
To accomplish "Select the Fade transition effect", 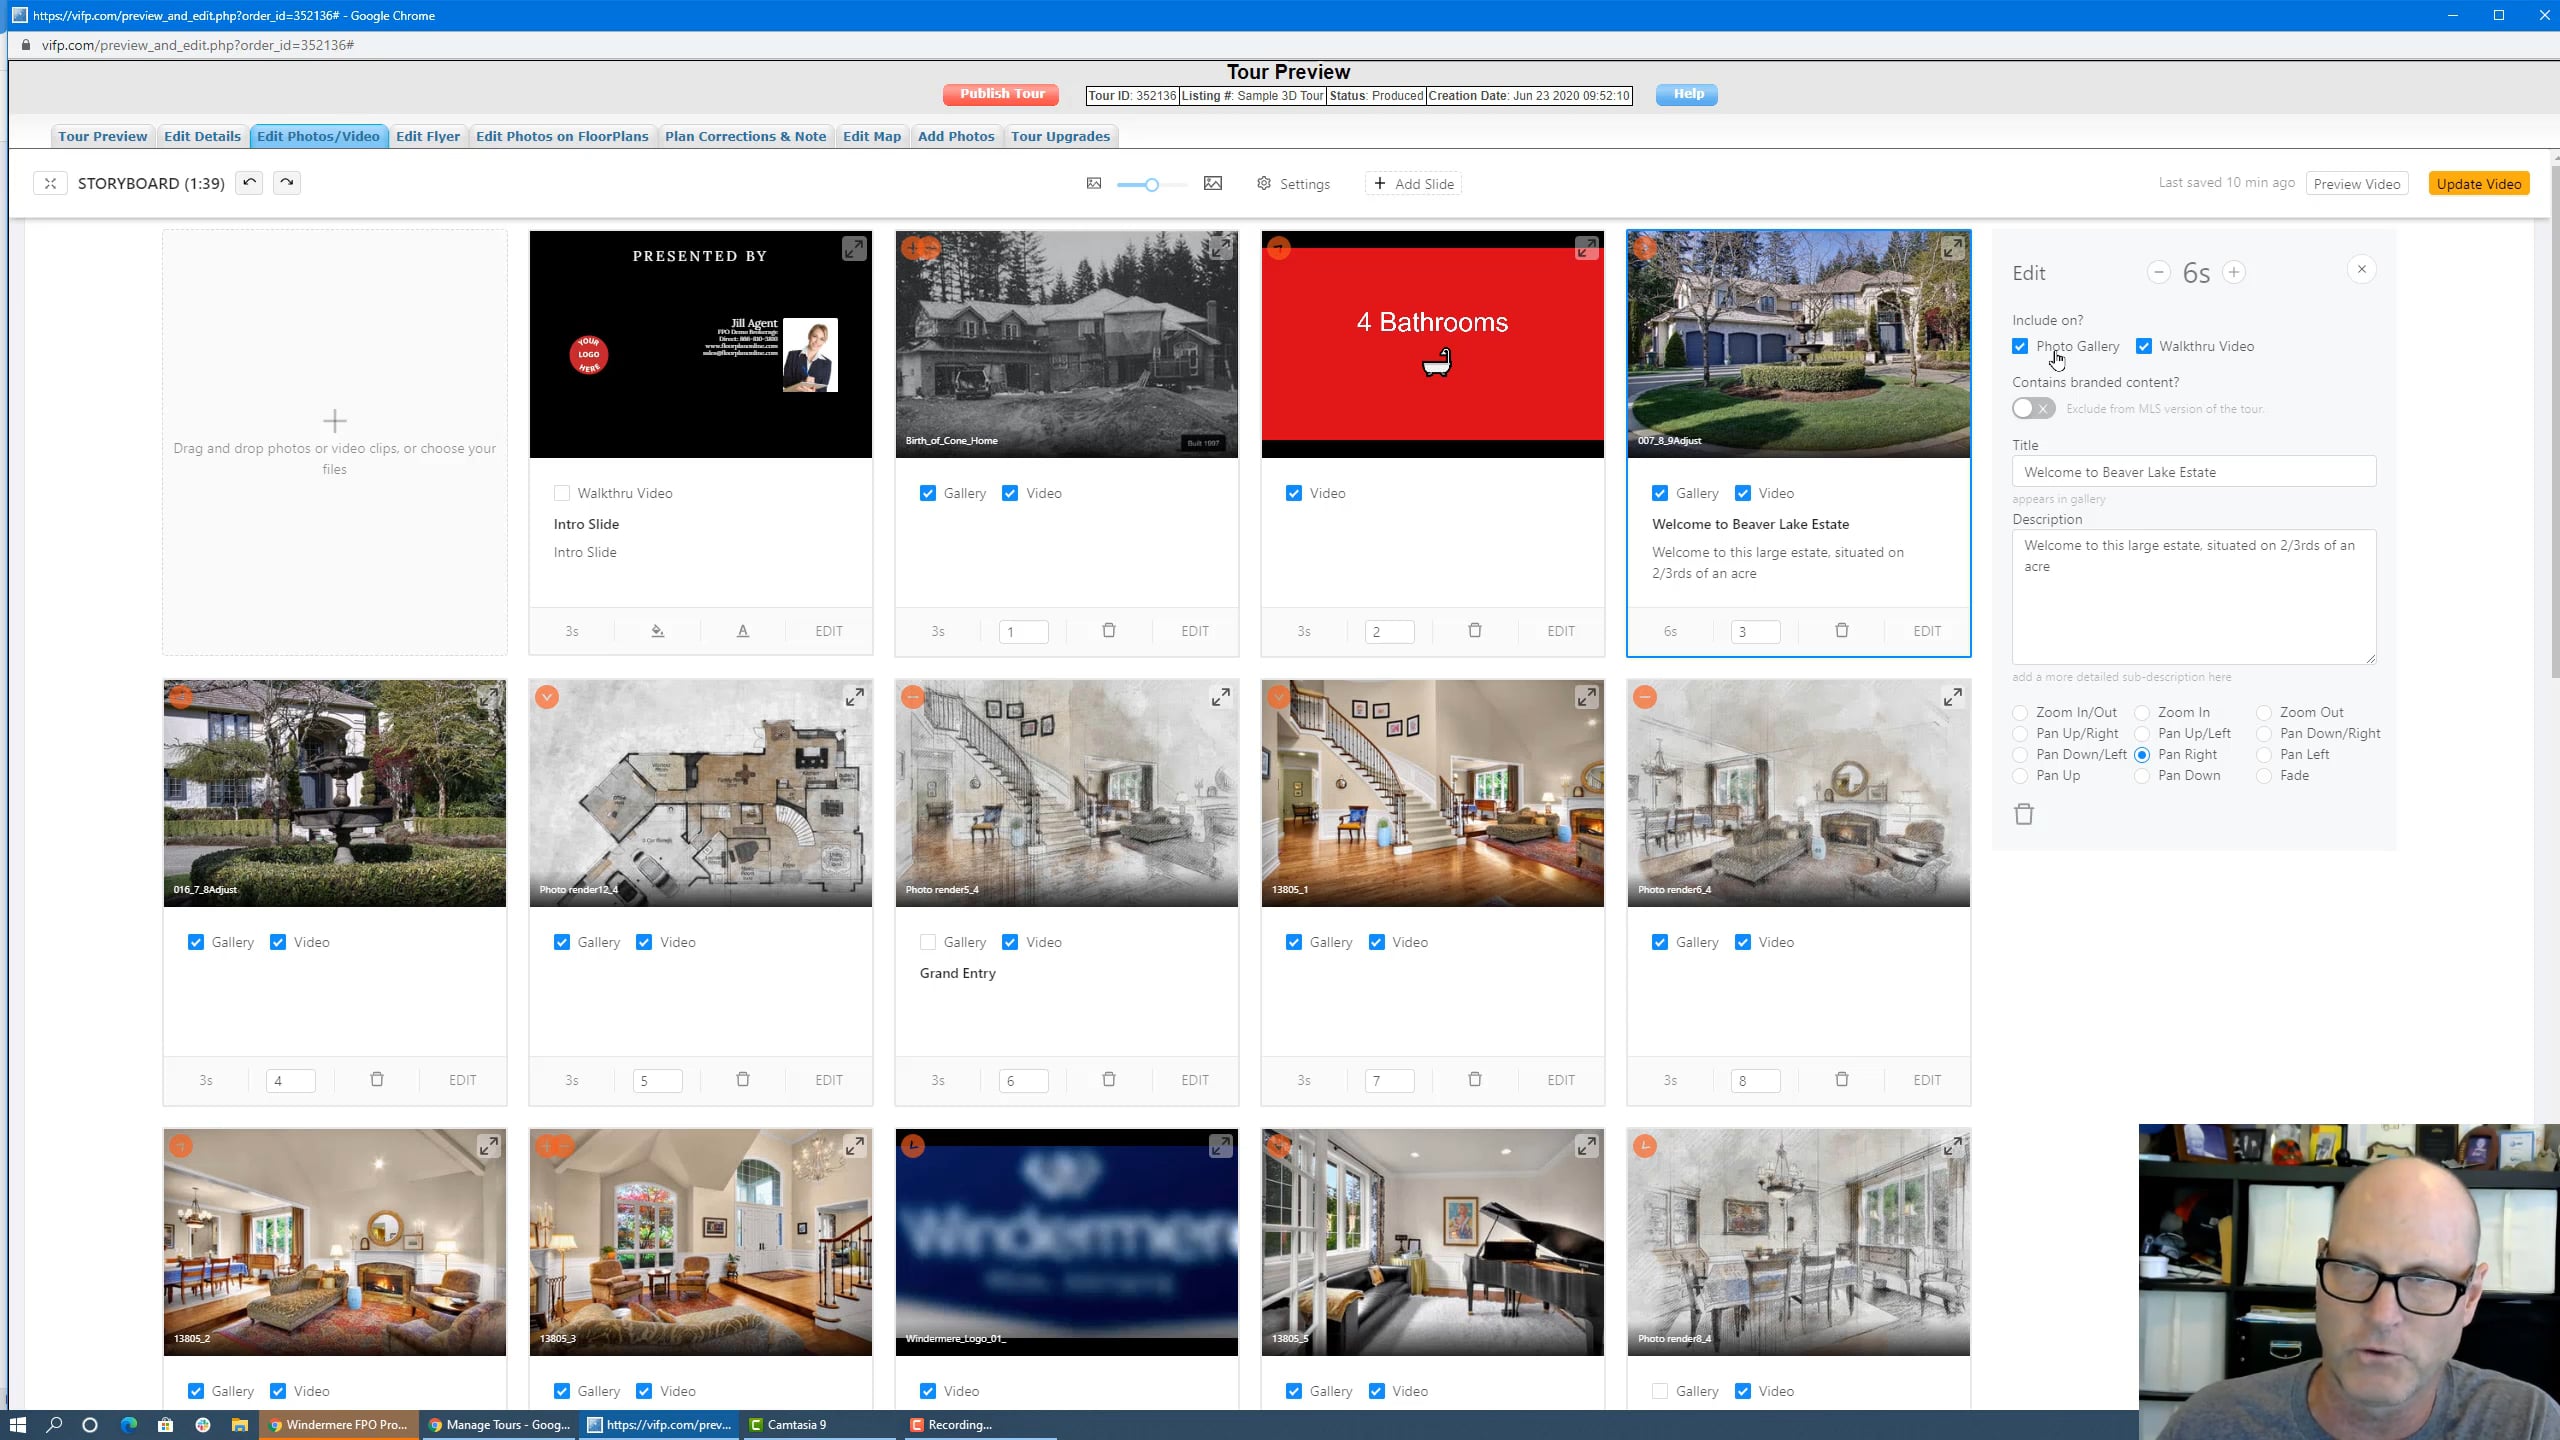I will pyautogui.click(x=2265, y=775).
